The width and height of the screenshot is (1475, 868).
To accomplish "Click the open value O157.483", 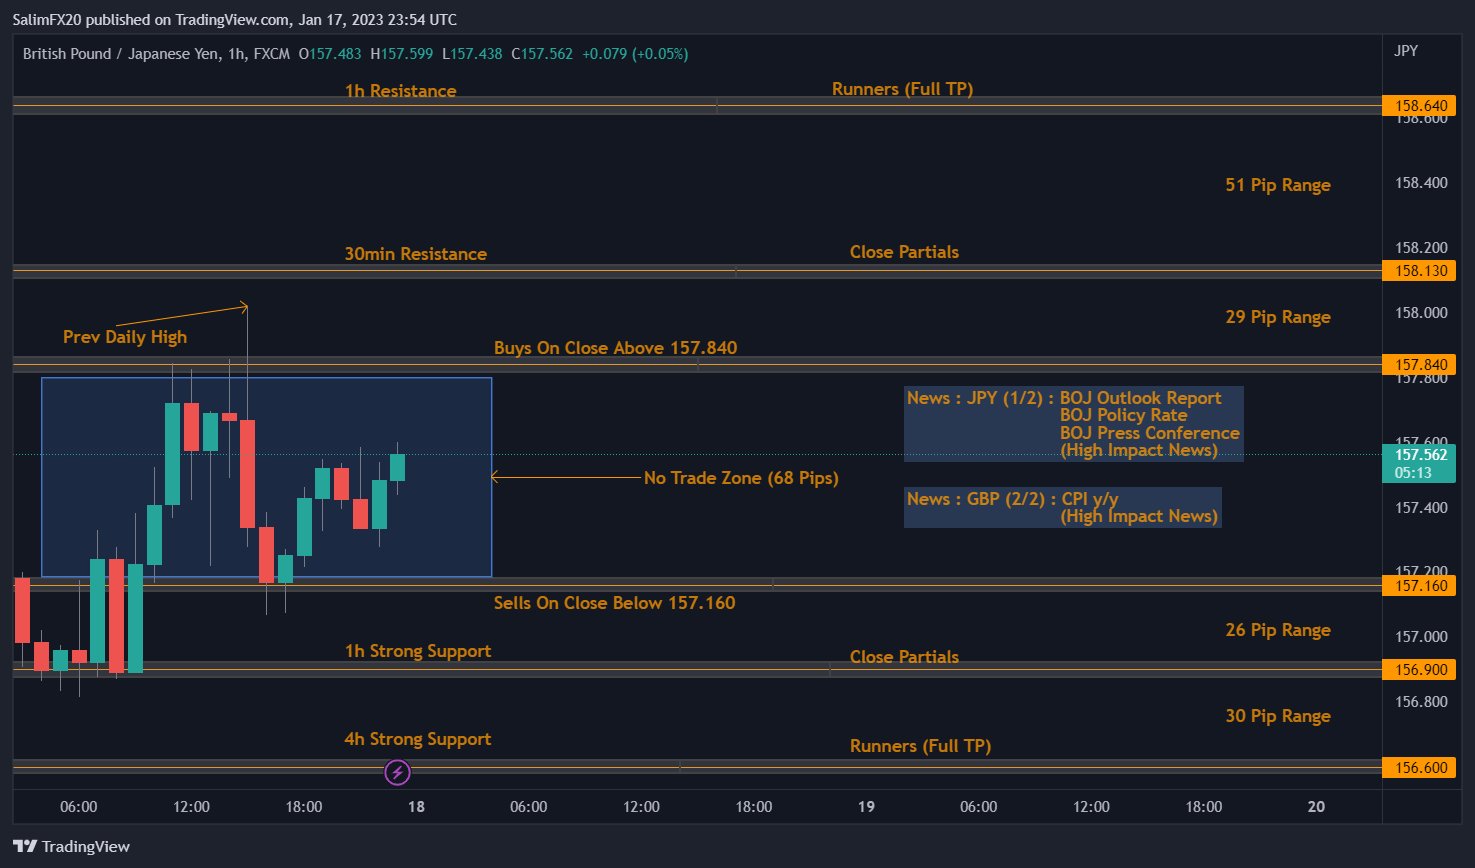I will (x=330, y=54).
